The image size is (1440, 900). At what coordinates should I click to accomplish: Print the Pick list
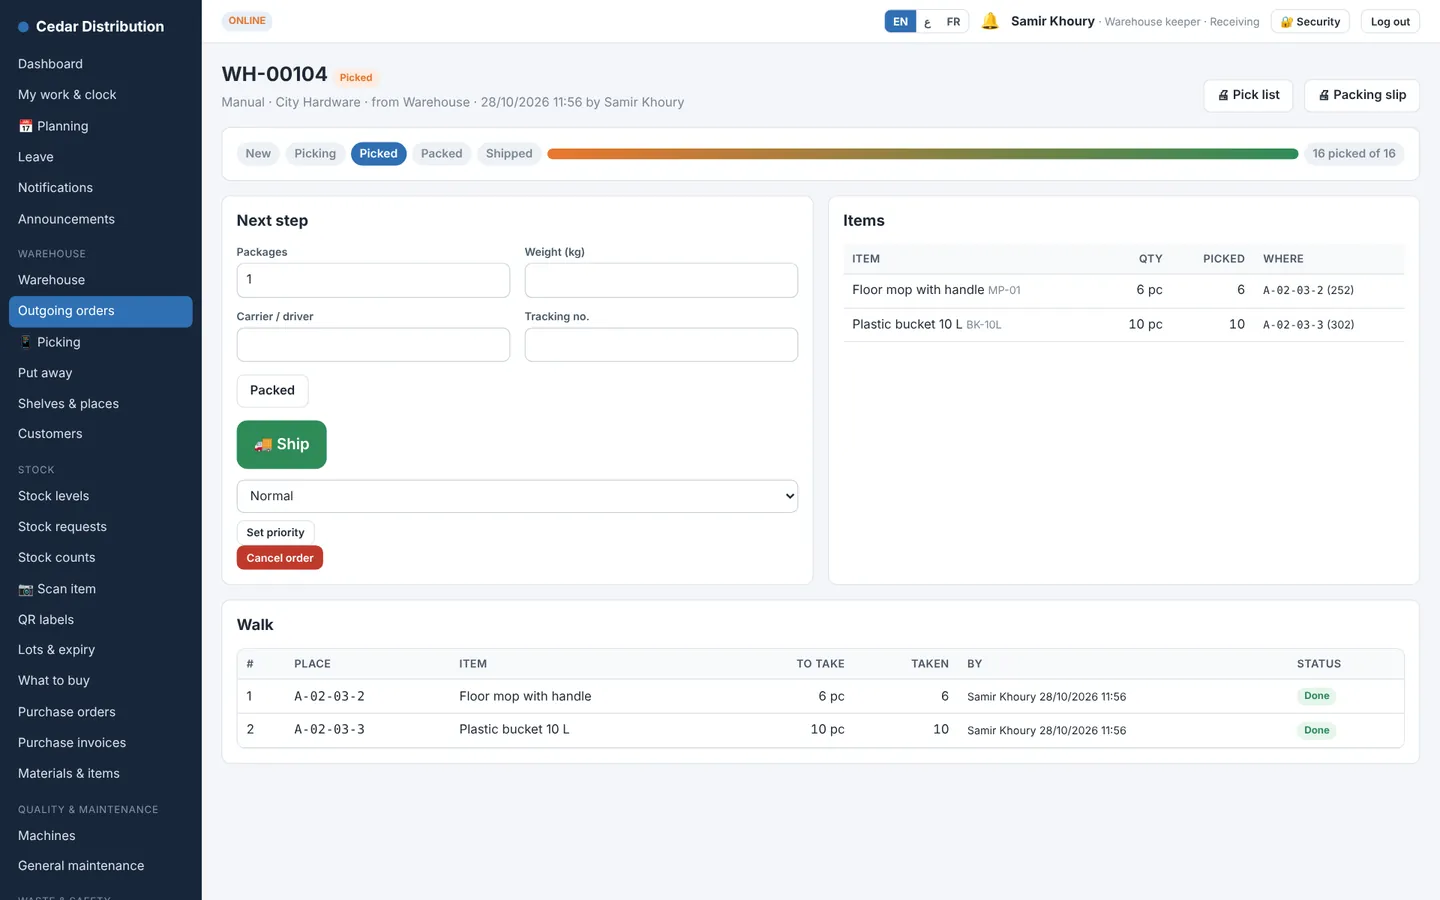pyautogui.click(x=1248, y=95)
